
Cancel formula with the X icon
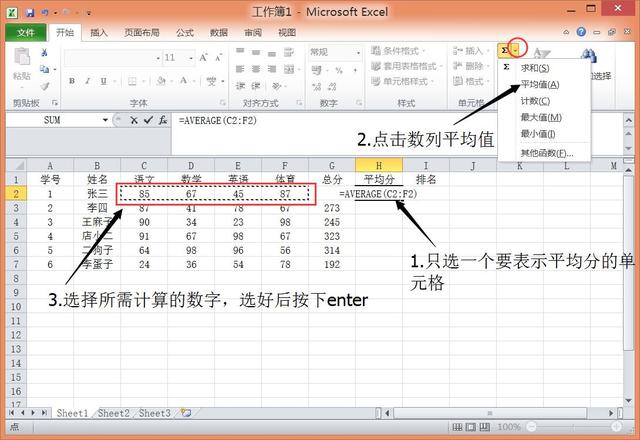(x=135, y=120)
